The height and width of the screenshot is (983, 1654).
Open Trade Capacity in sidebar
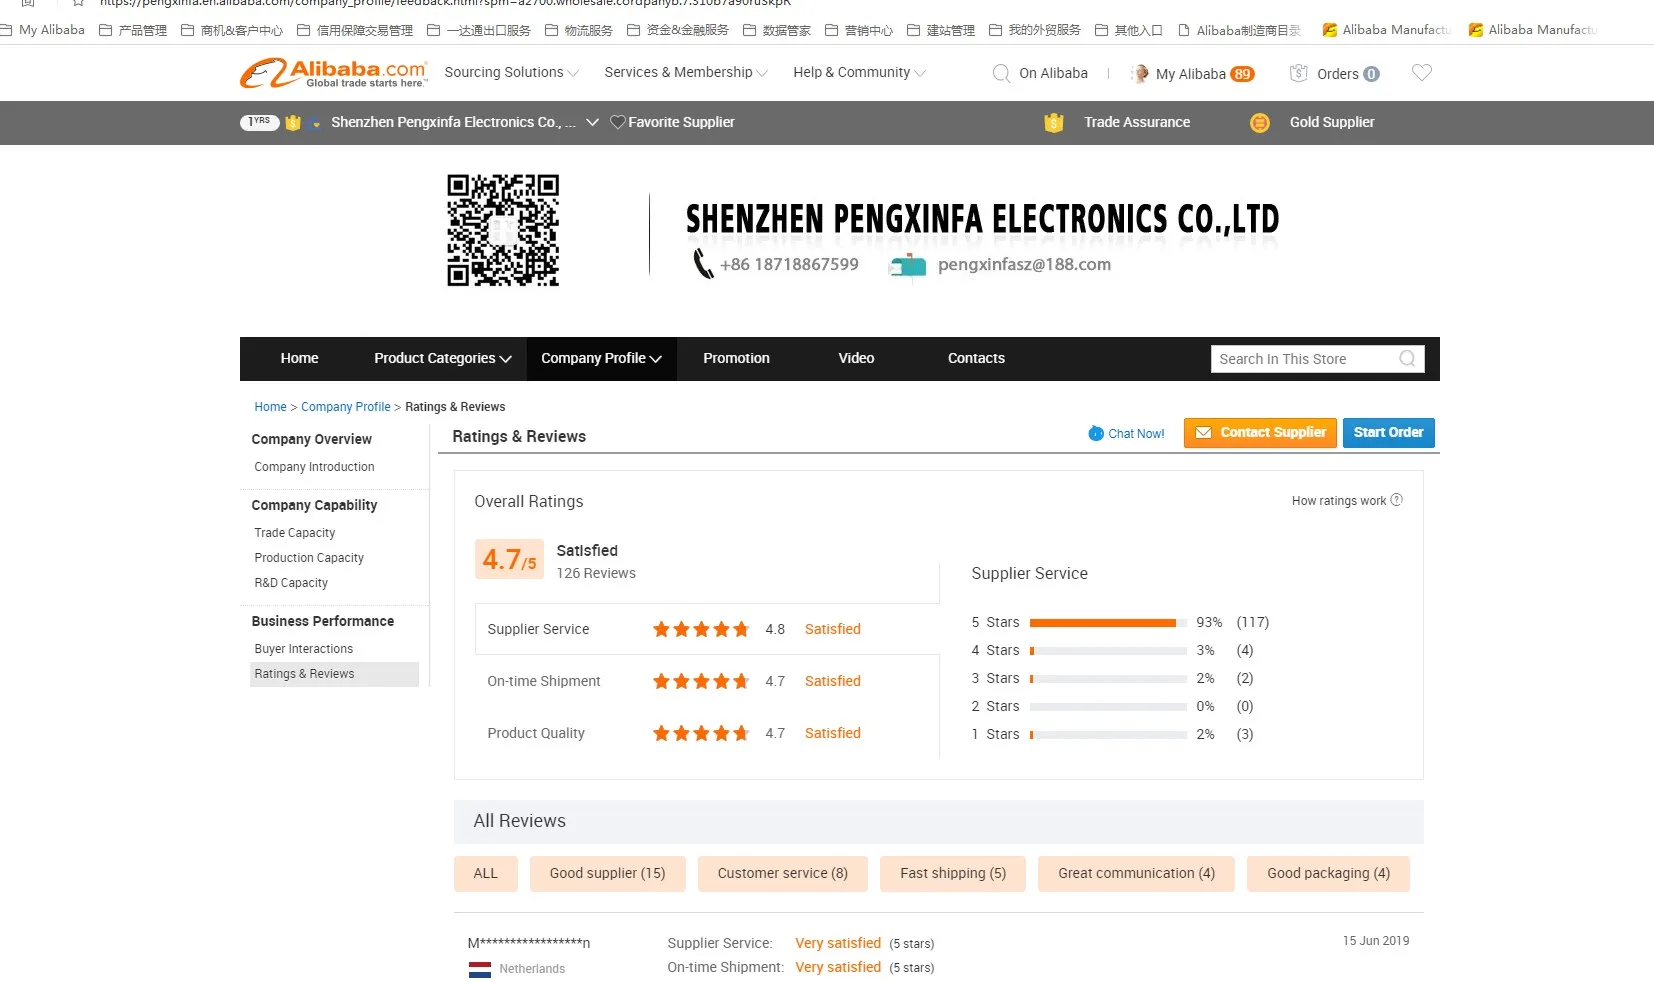click(x=295, y=533)
